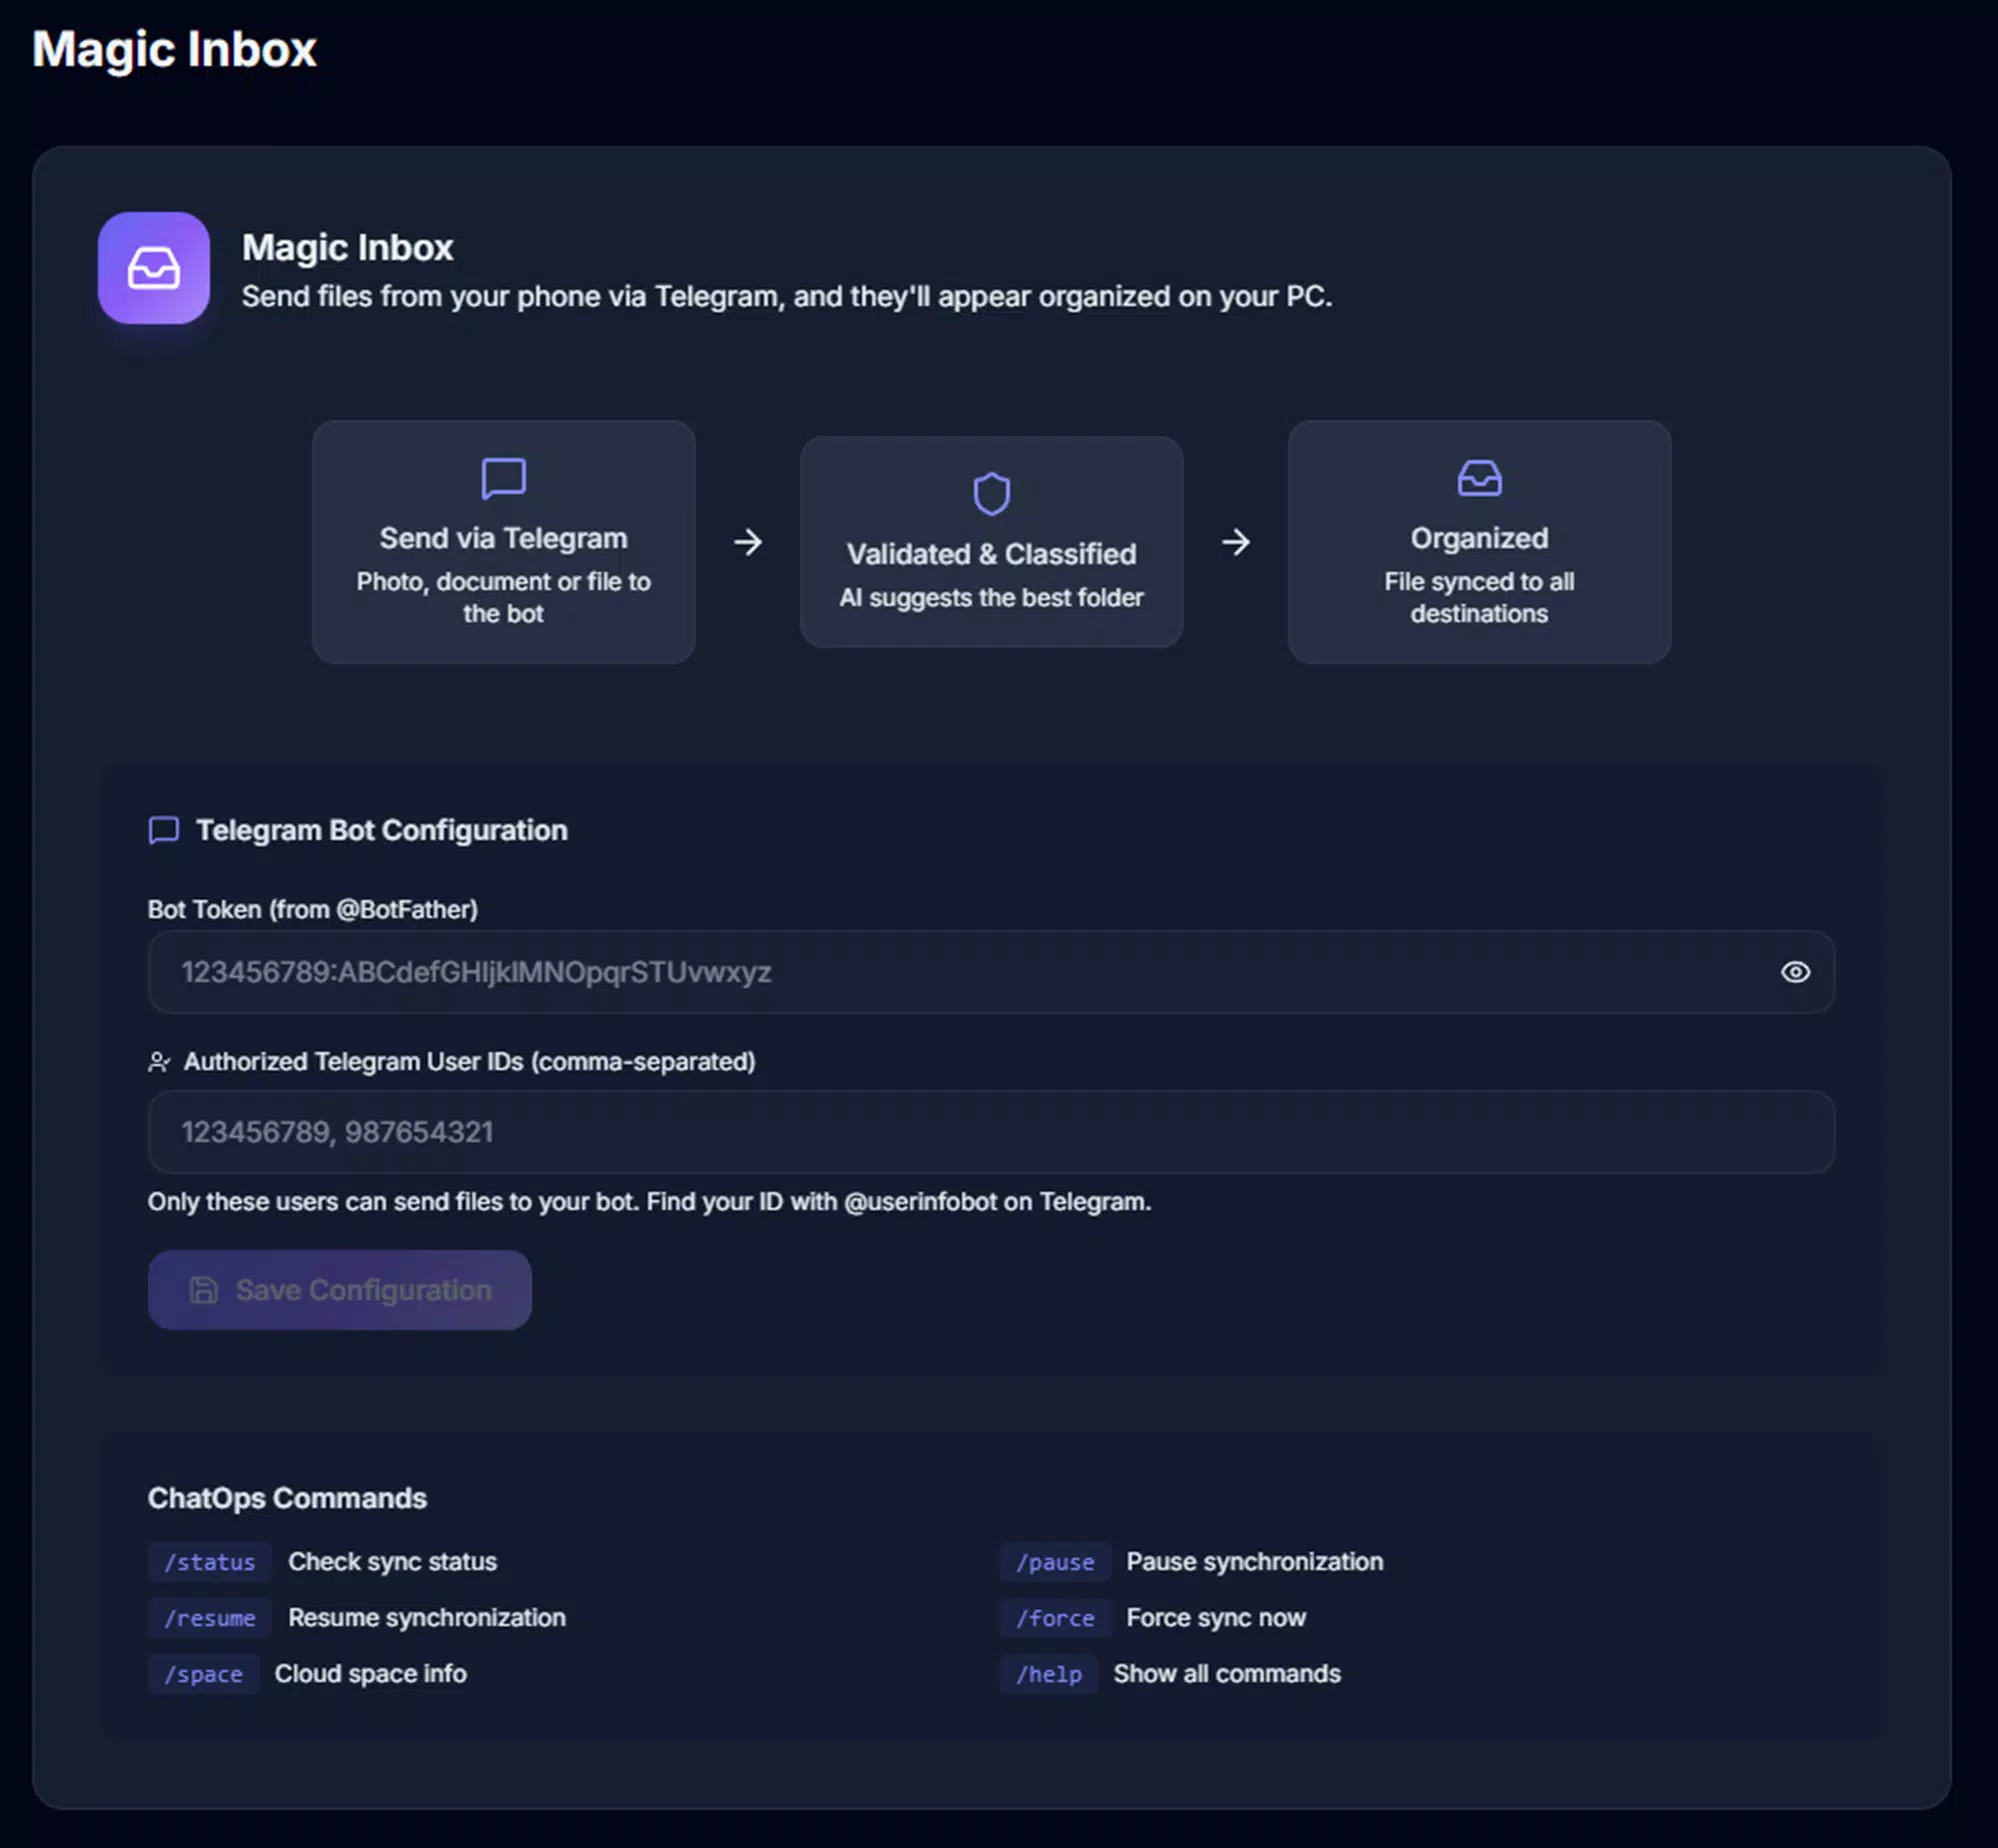The height and width of the screenshot is (1848, 1998).
Task: Click the AI suggests the best folder text
Action: [x=991, y=598]
